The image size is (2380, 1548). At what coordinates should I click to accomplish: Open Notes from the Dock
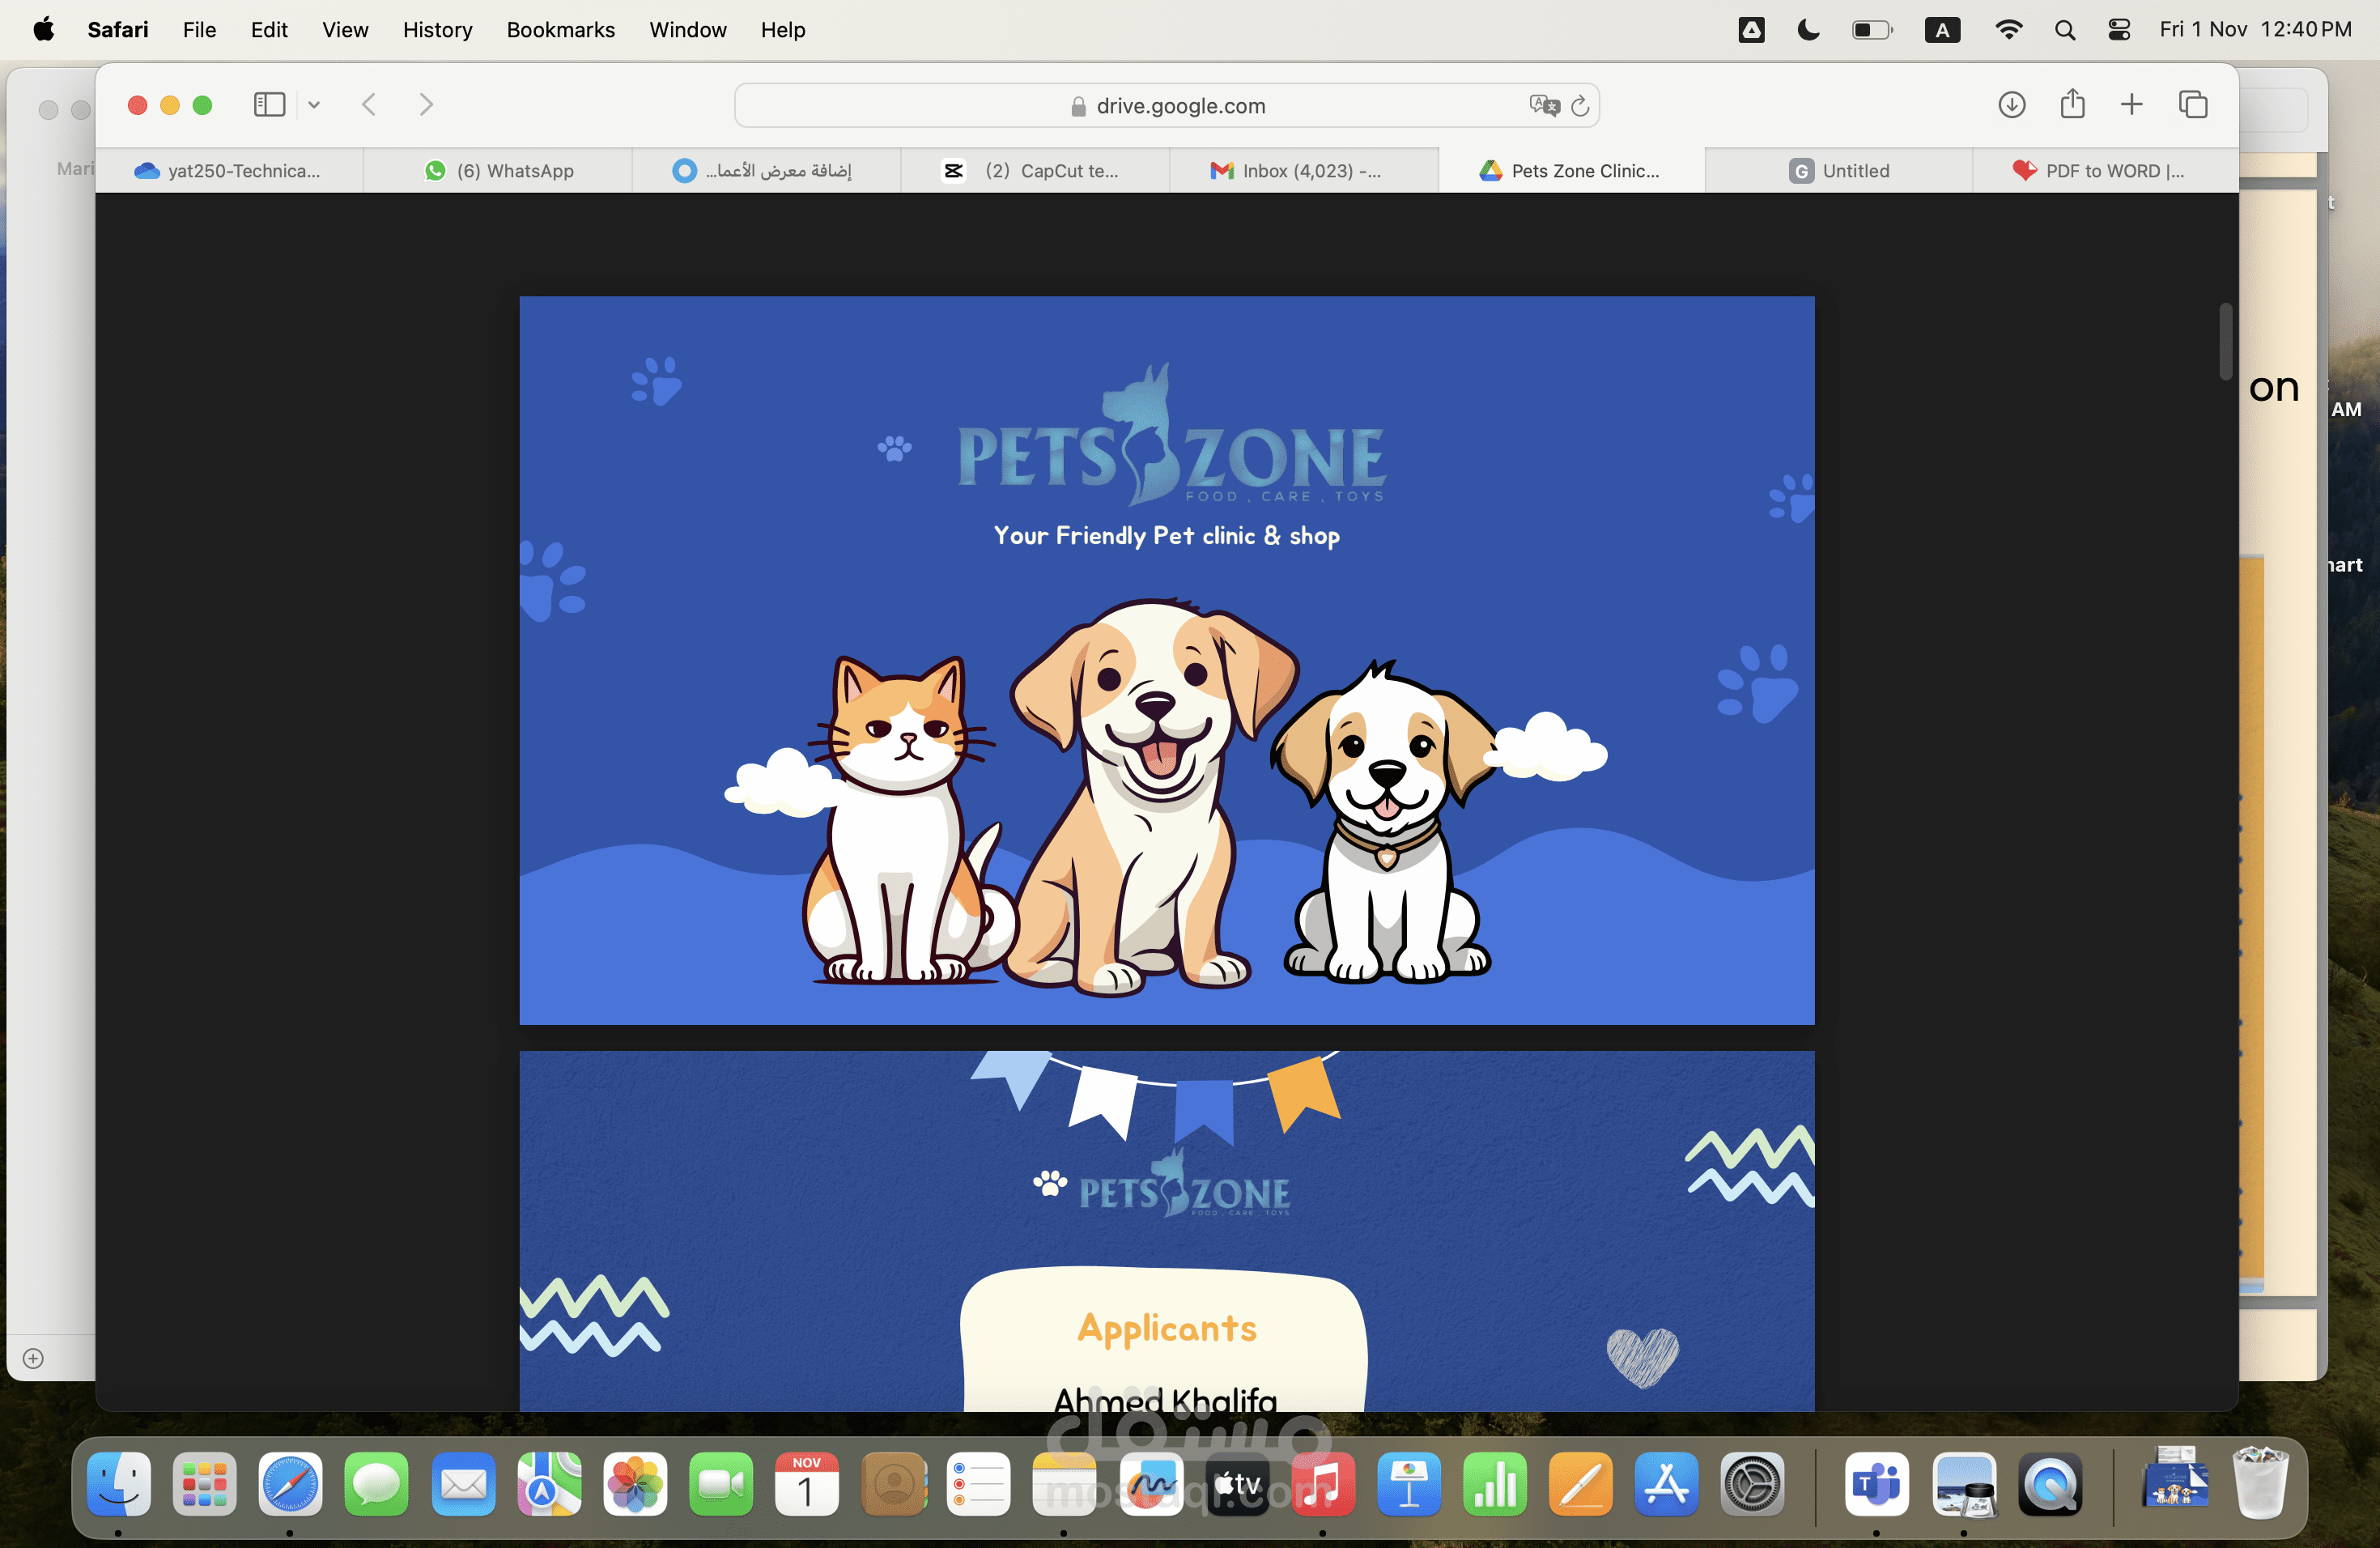(1064, 1484)
